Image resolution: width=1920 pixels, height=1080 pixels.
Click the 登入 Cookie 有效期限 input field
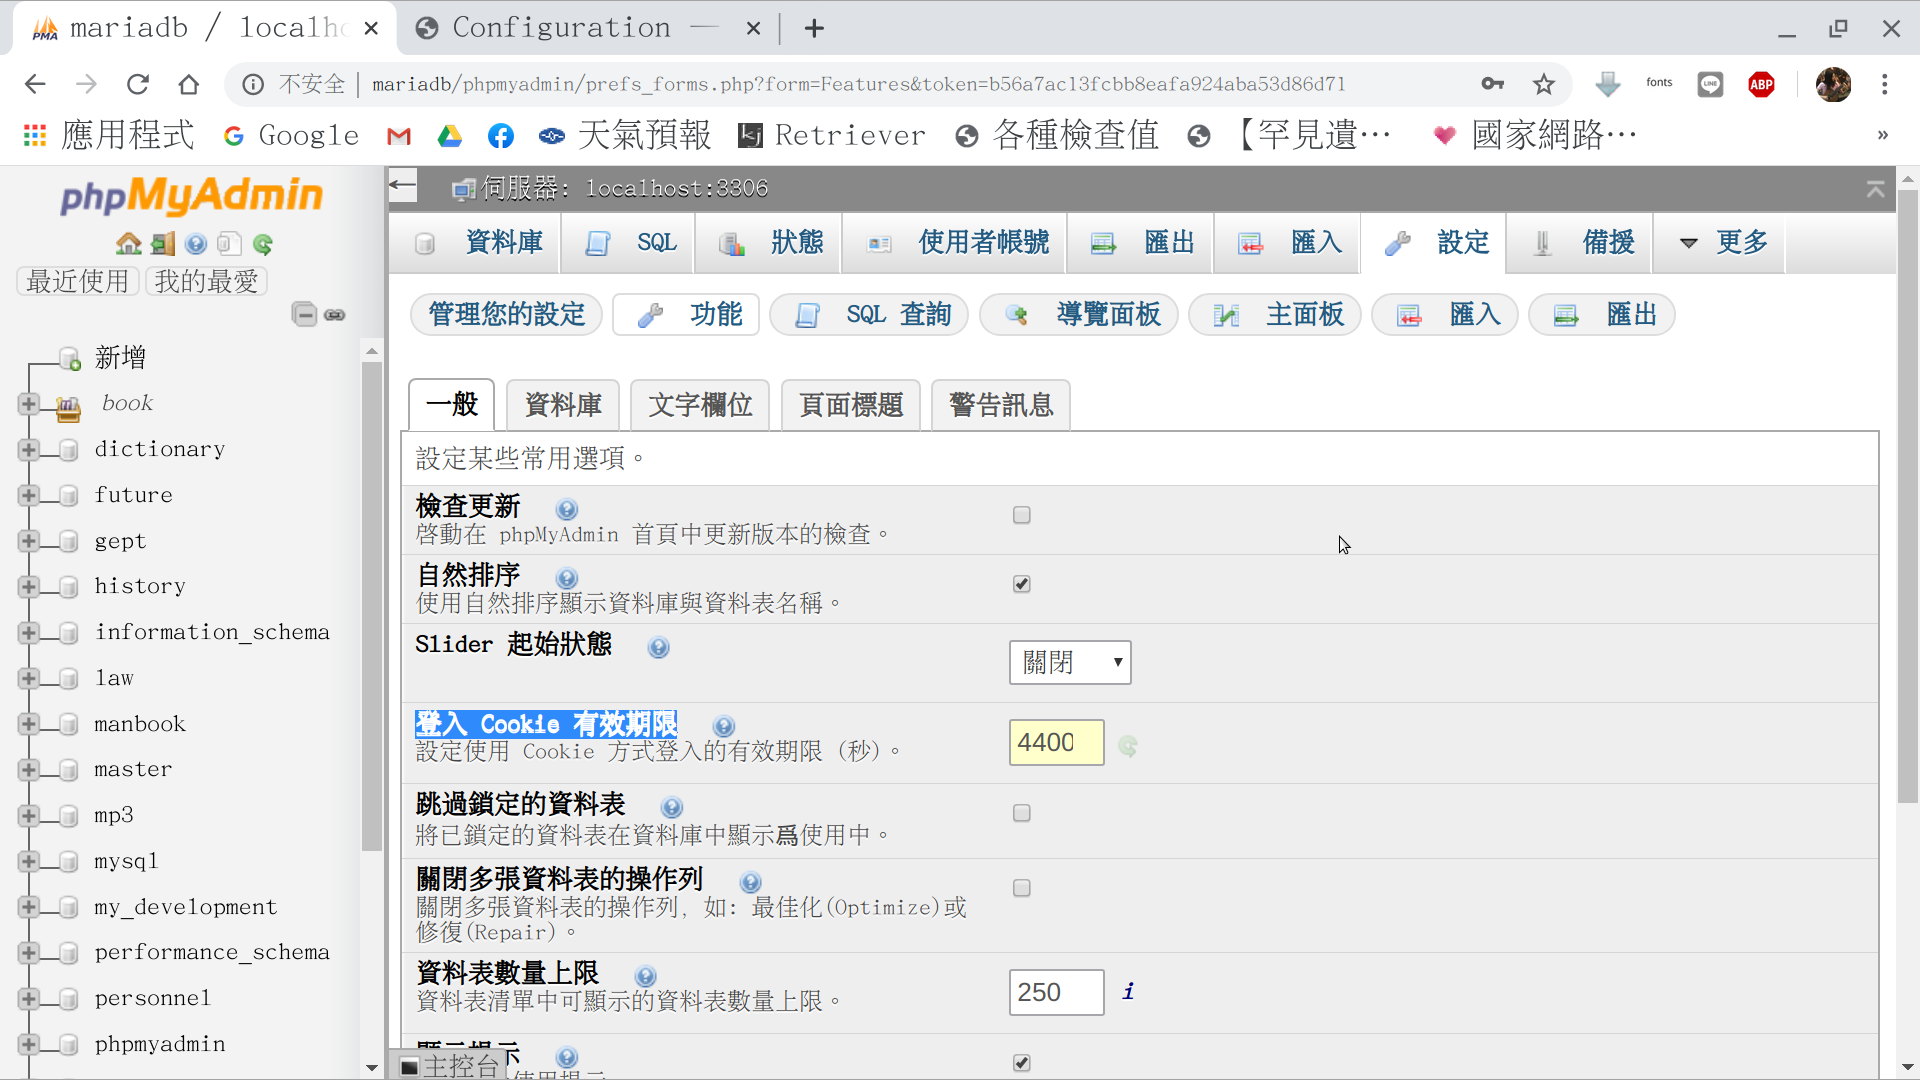pyautogui.click(x=1056, y=742)
